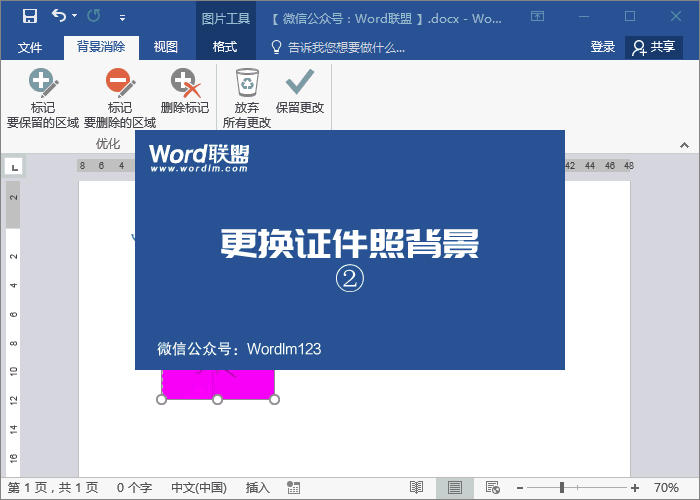Click the bottom-left picture selection handle
The image size is (700, 500).
tap(161, 400)
